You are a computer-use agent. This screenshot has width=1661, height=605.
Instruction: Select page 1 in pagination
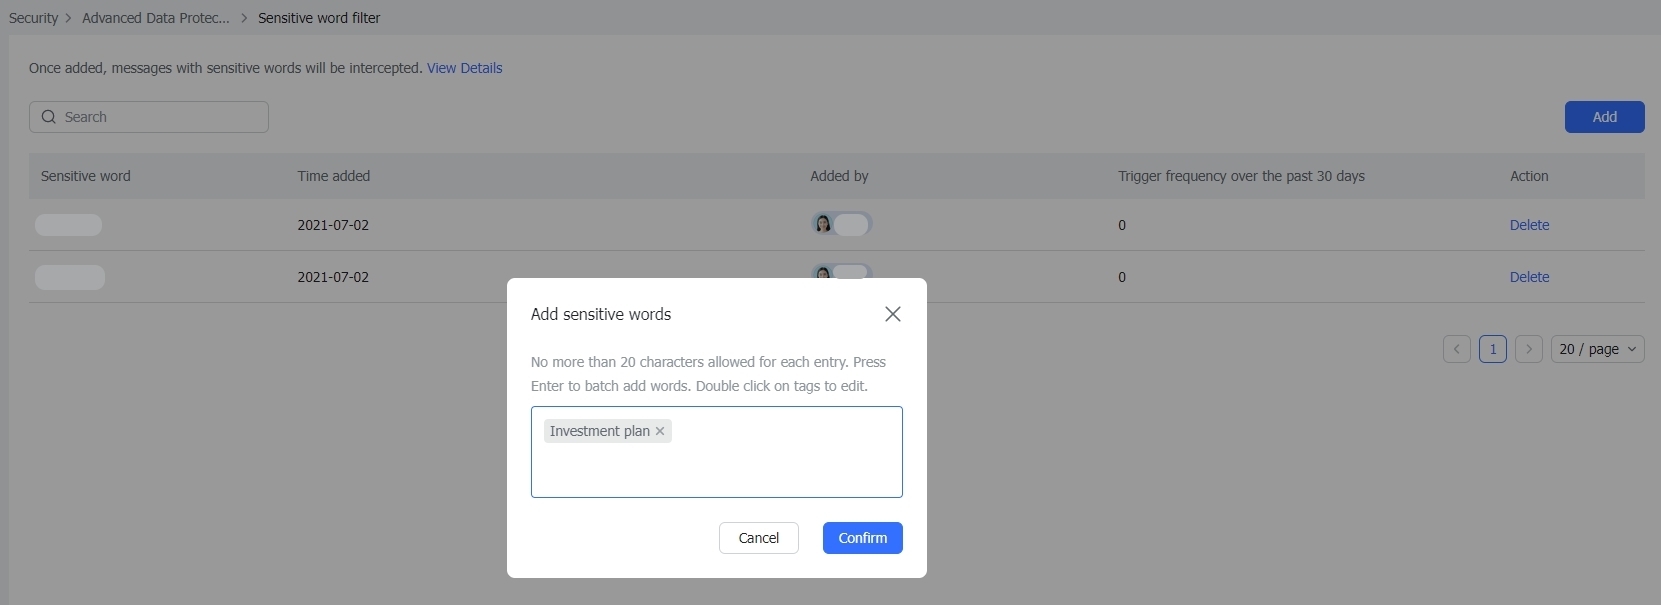tap(1492, 349)
